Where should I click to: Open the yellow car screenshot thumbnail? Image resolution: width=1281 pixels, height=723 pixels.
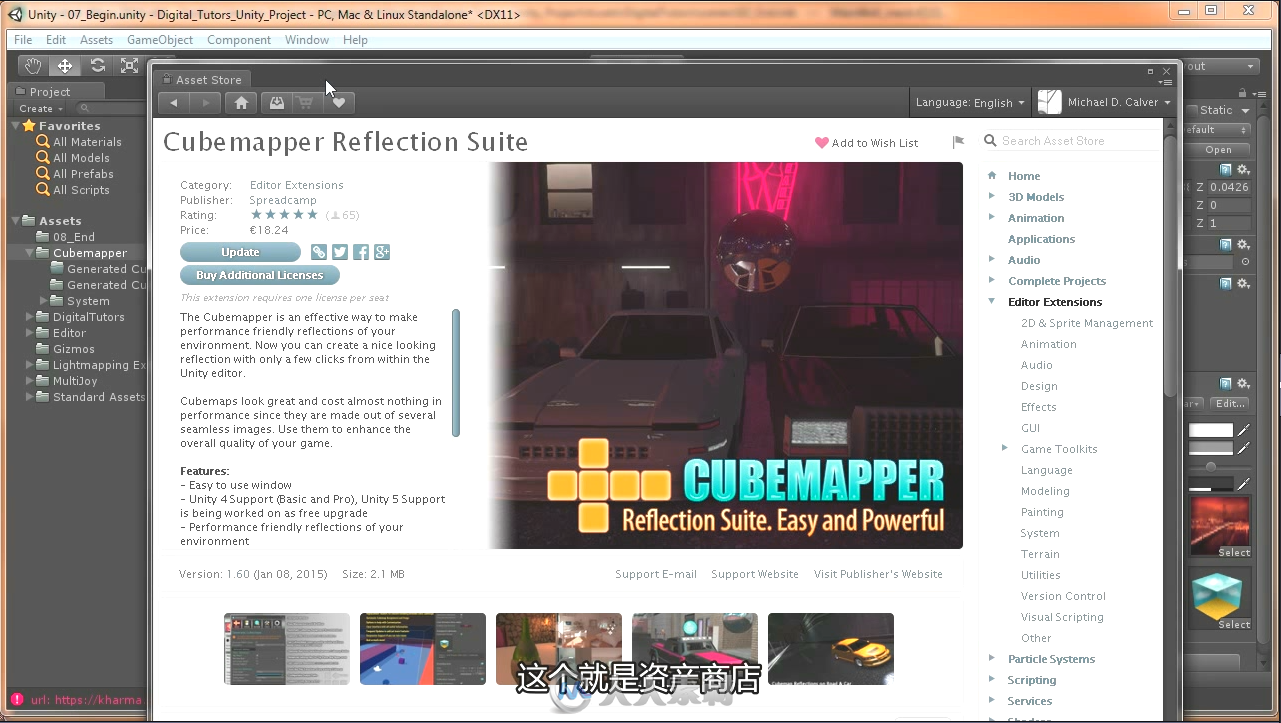click(x=831, y=649)
